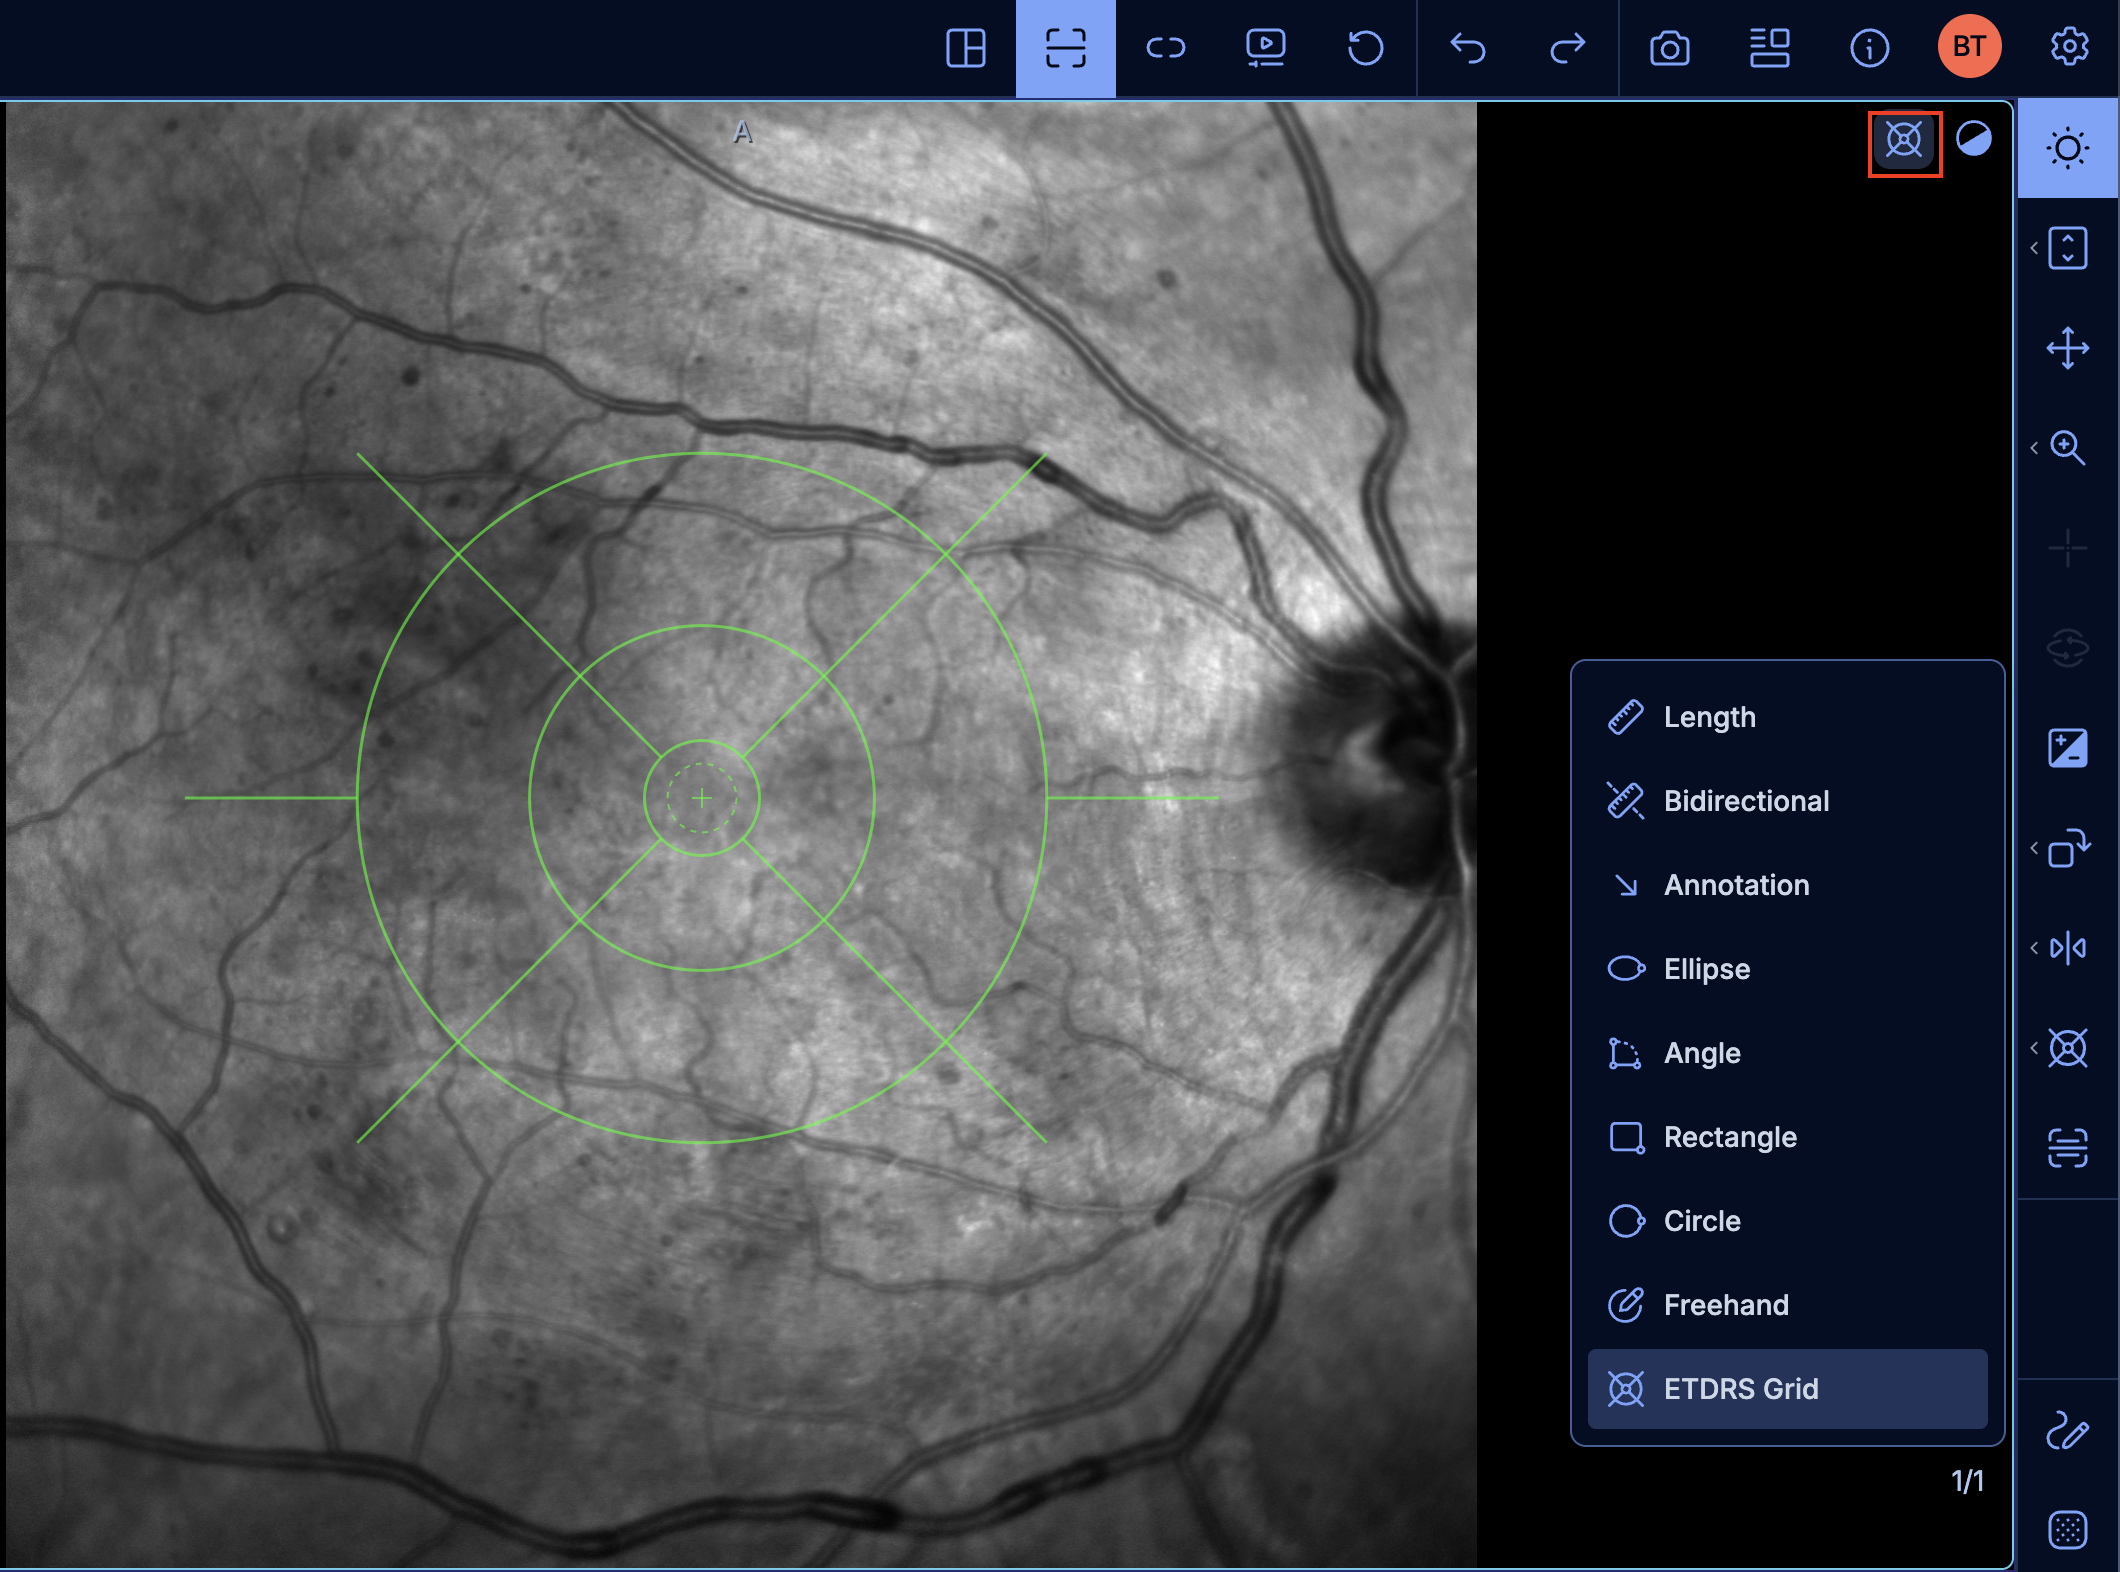The height and width of the screenshot is (1572, 2120).
Task: Choose Angle from the measurement menu
Action: [x=1788, y=1053]
